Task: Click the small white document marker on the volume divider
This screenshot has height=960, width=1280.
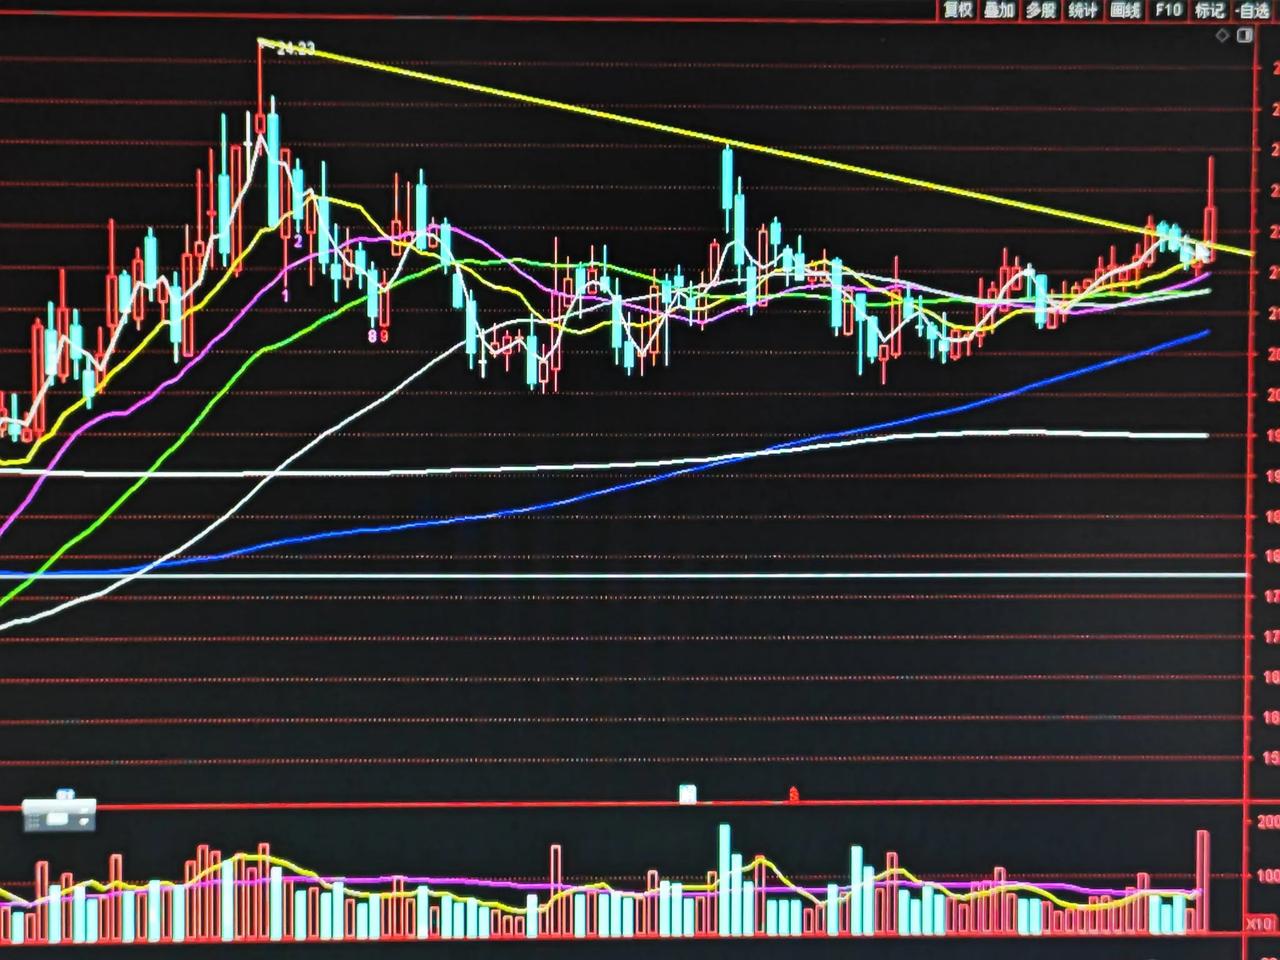Action: tap(688, 794)
